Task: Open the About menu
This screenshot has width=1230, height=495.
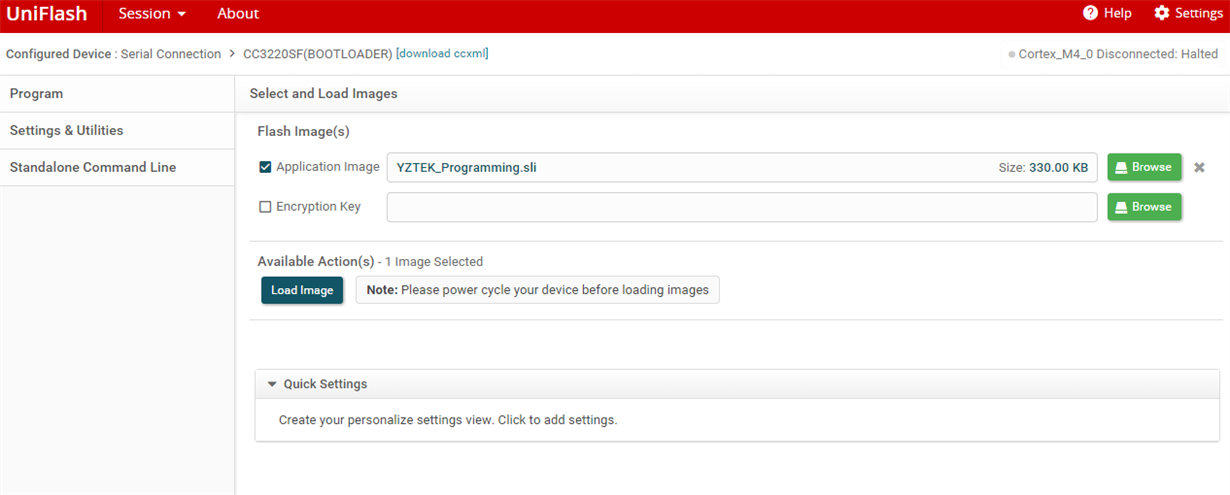Action: coord(238,14)
